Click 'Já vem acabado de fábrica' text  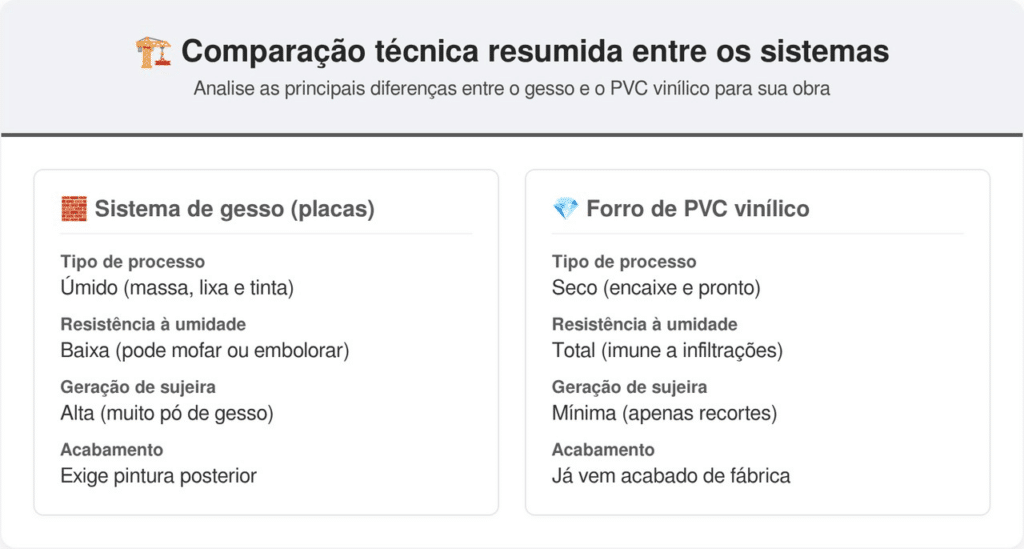(671, 476)
